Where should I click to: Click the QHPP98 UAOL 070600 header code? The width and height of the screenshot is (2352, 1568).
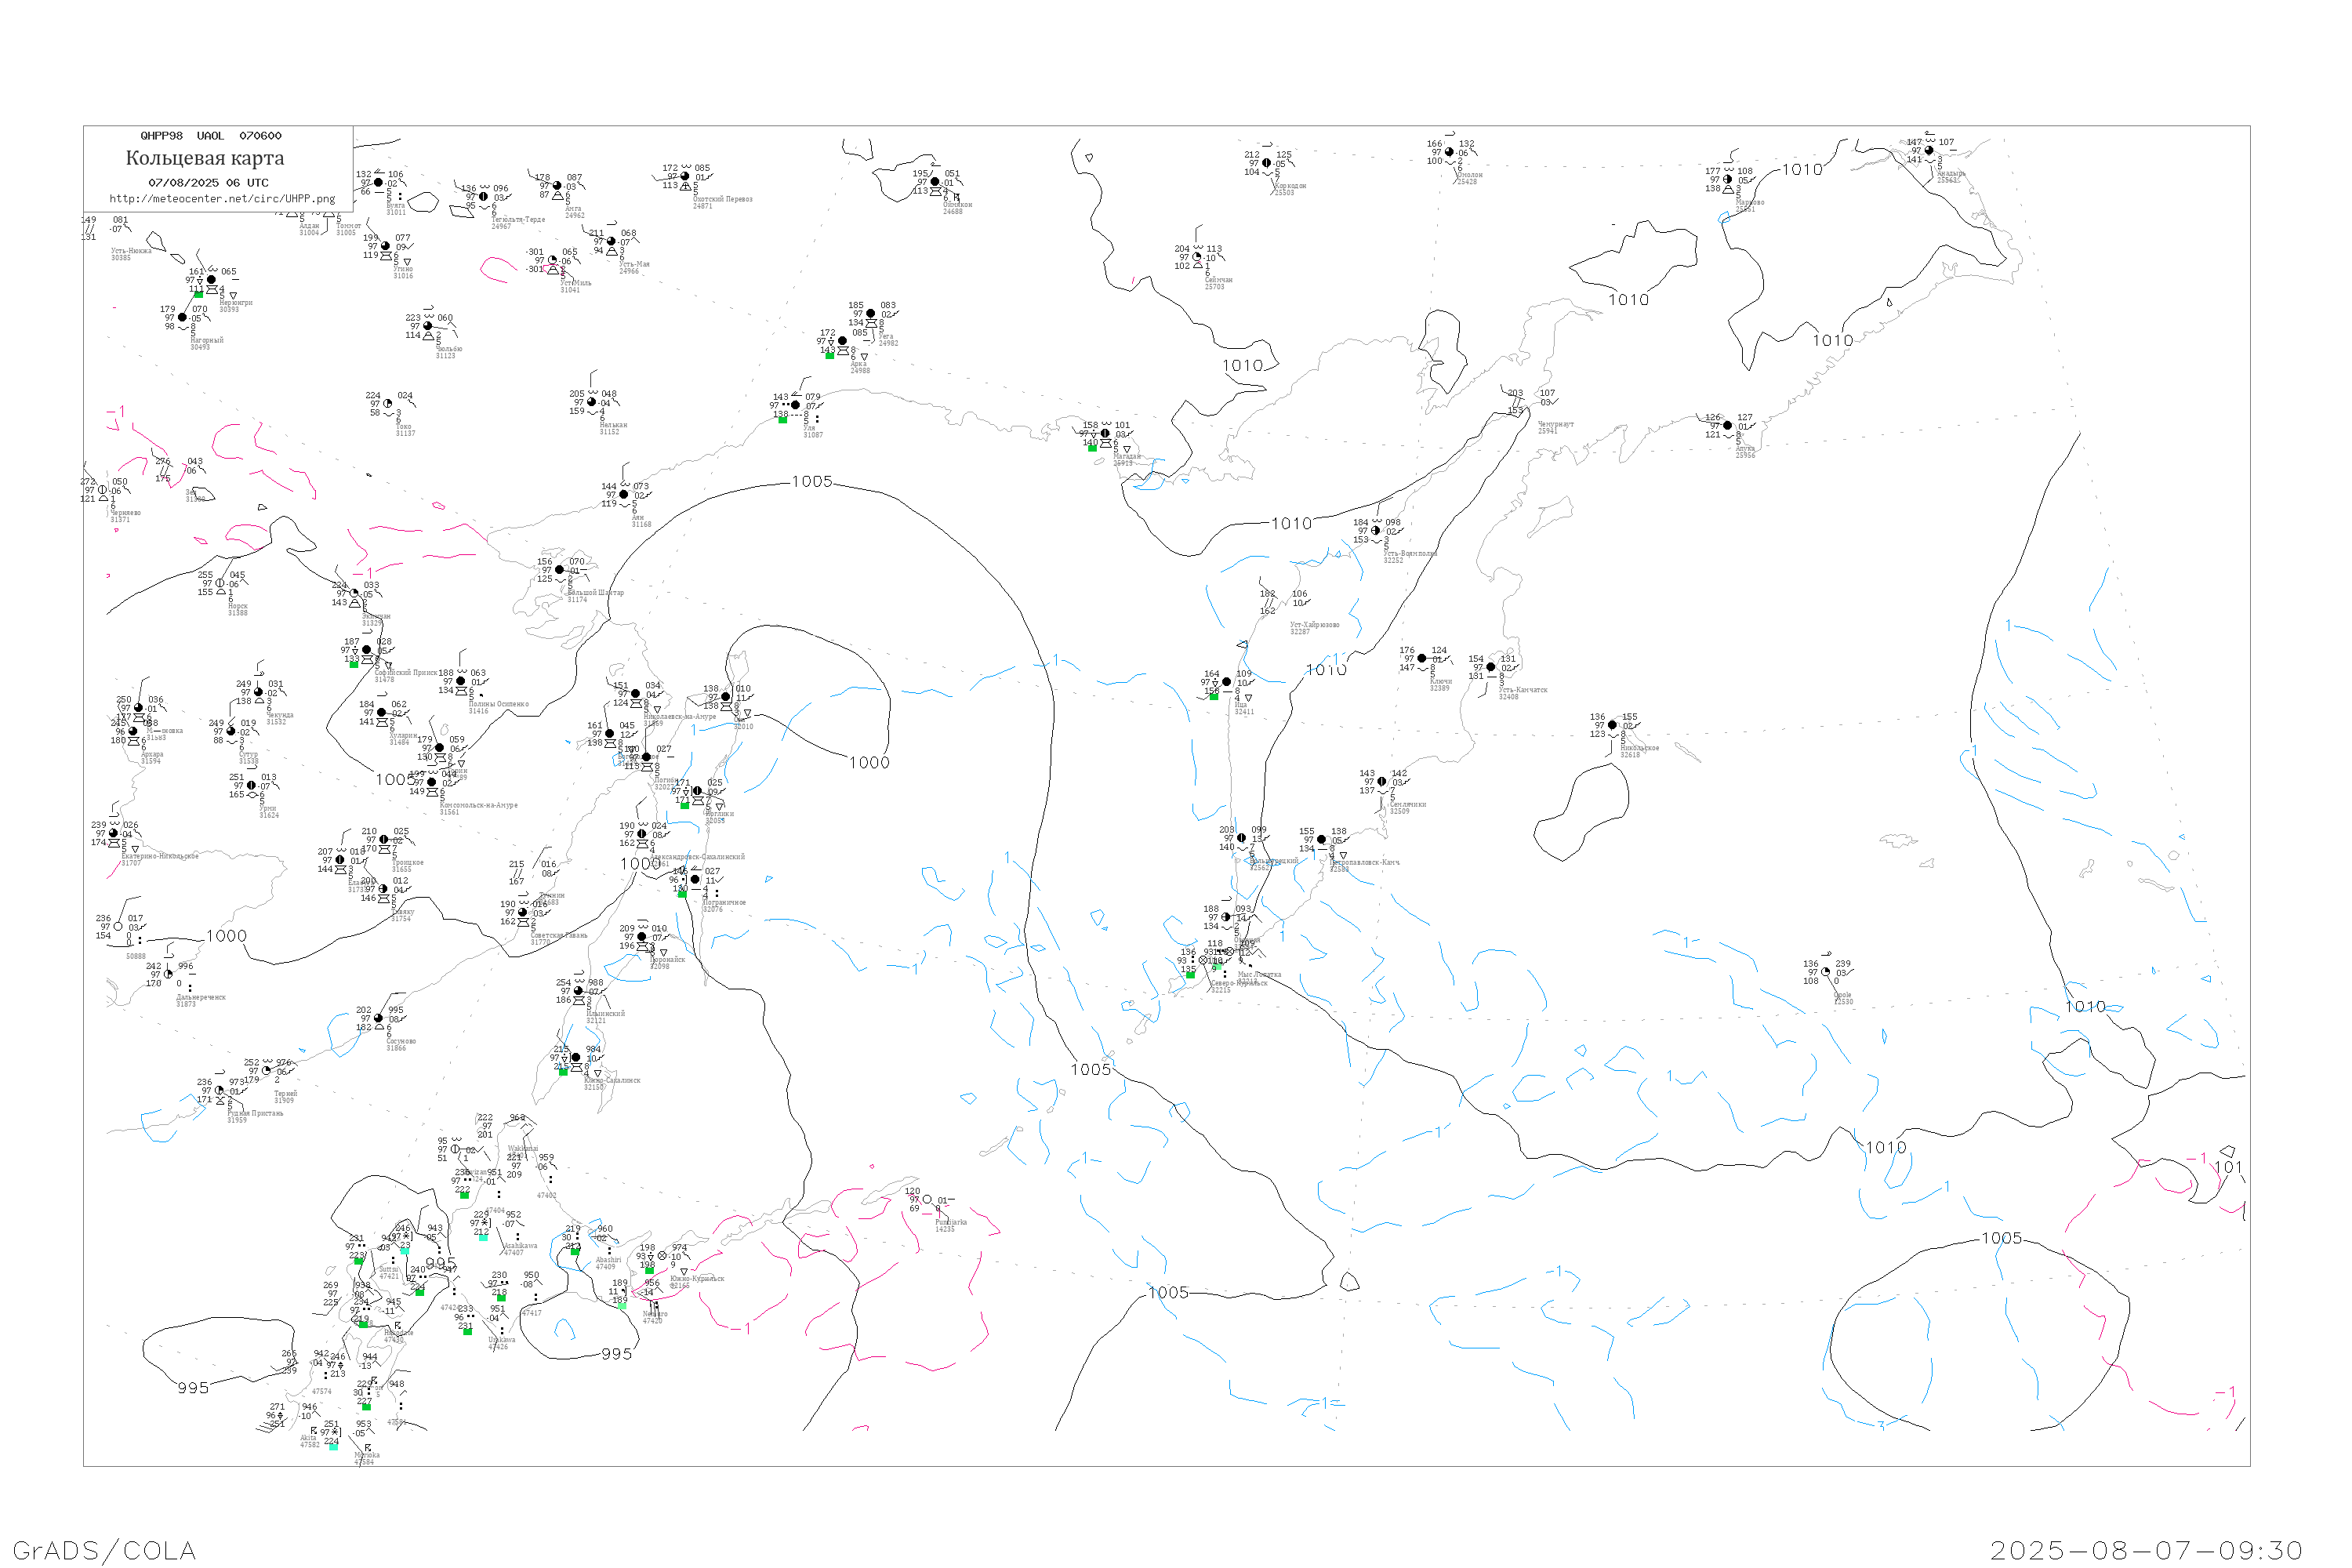click(211, 136)
